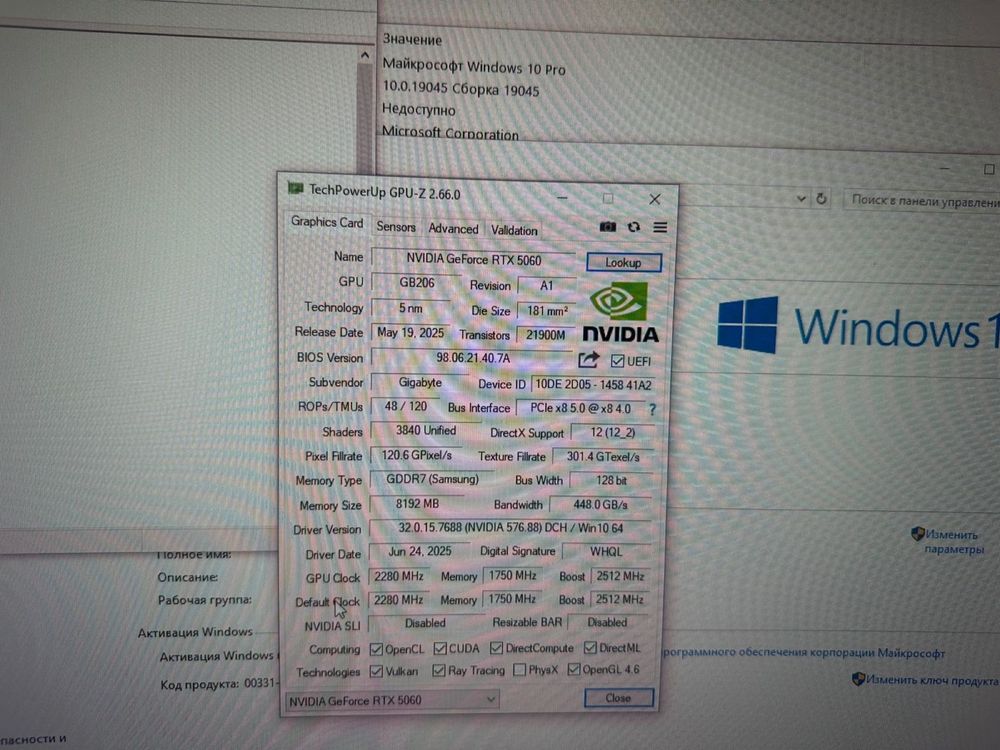Toggle the CUDA checkbox
Screen dimensions: 1000x750
pos(439,649)
